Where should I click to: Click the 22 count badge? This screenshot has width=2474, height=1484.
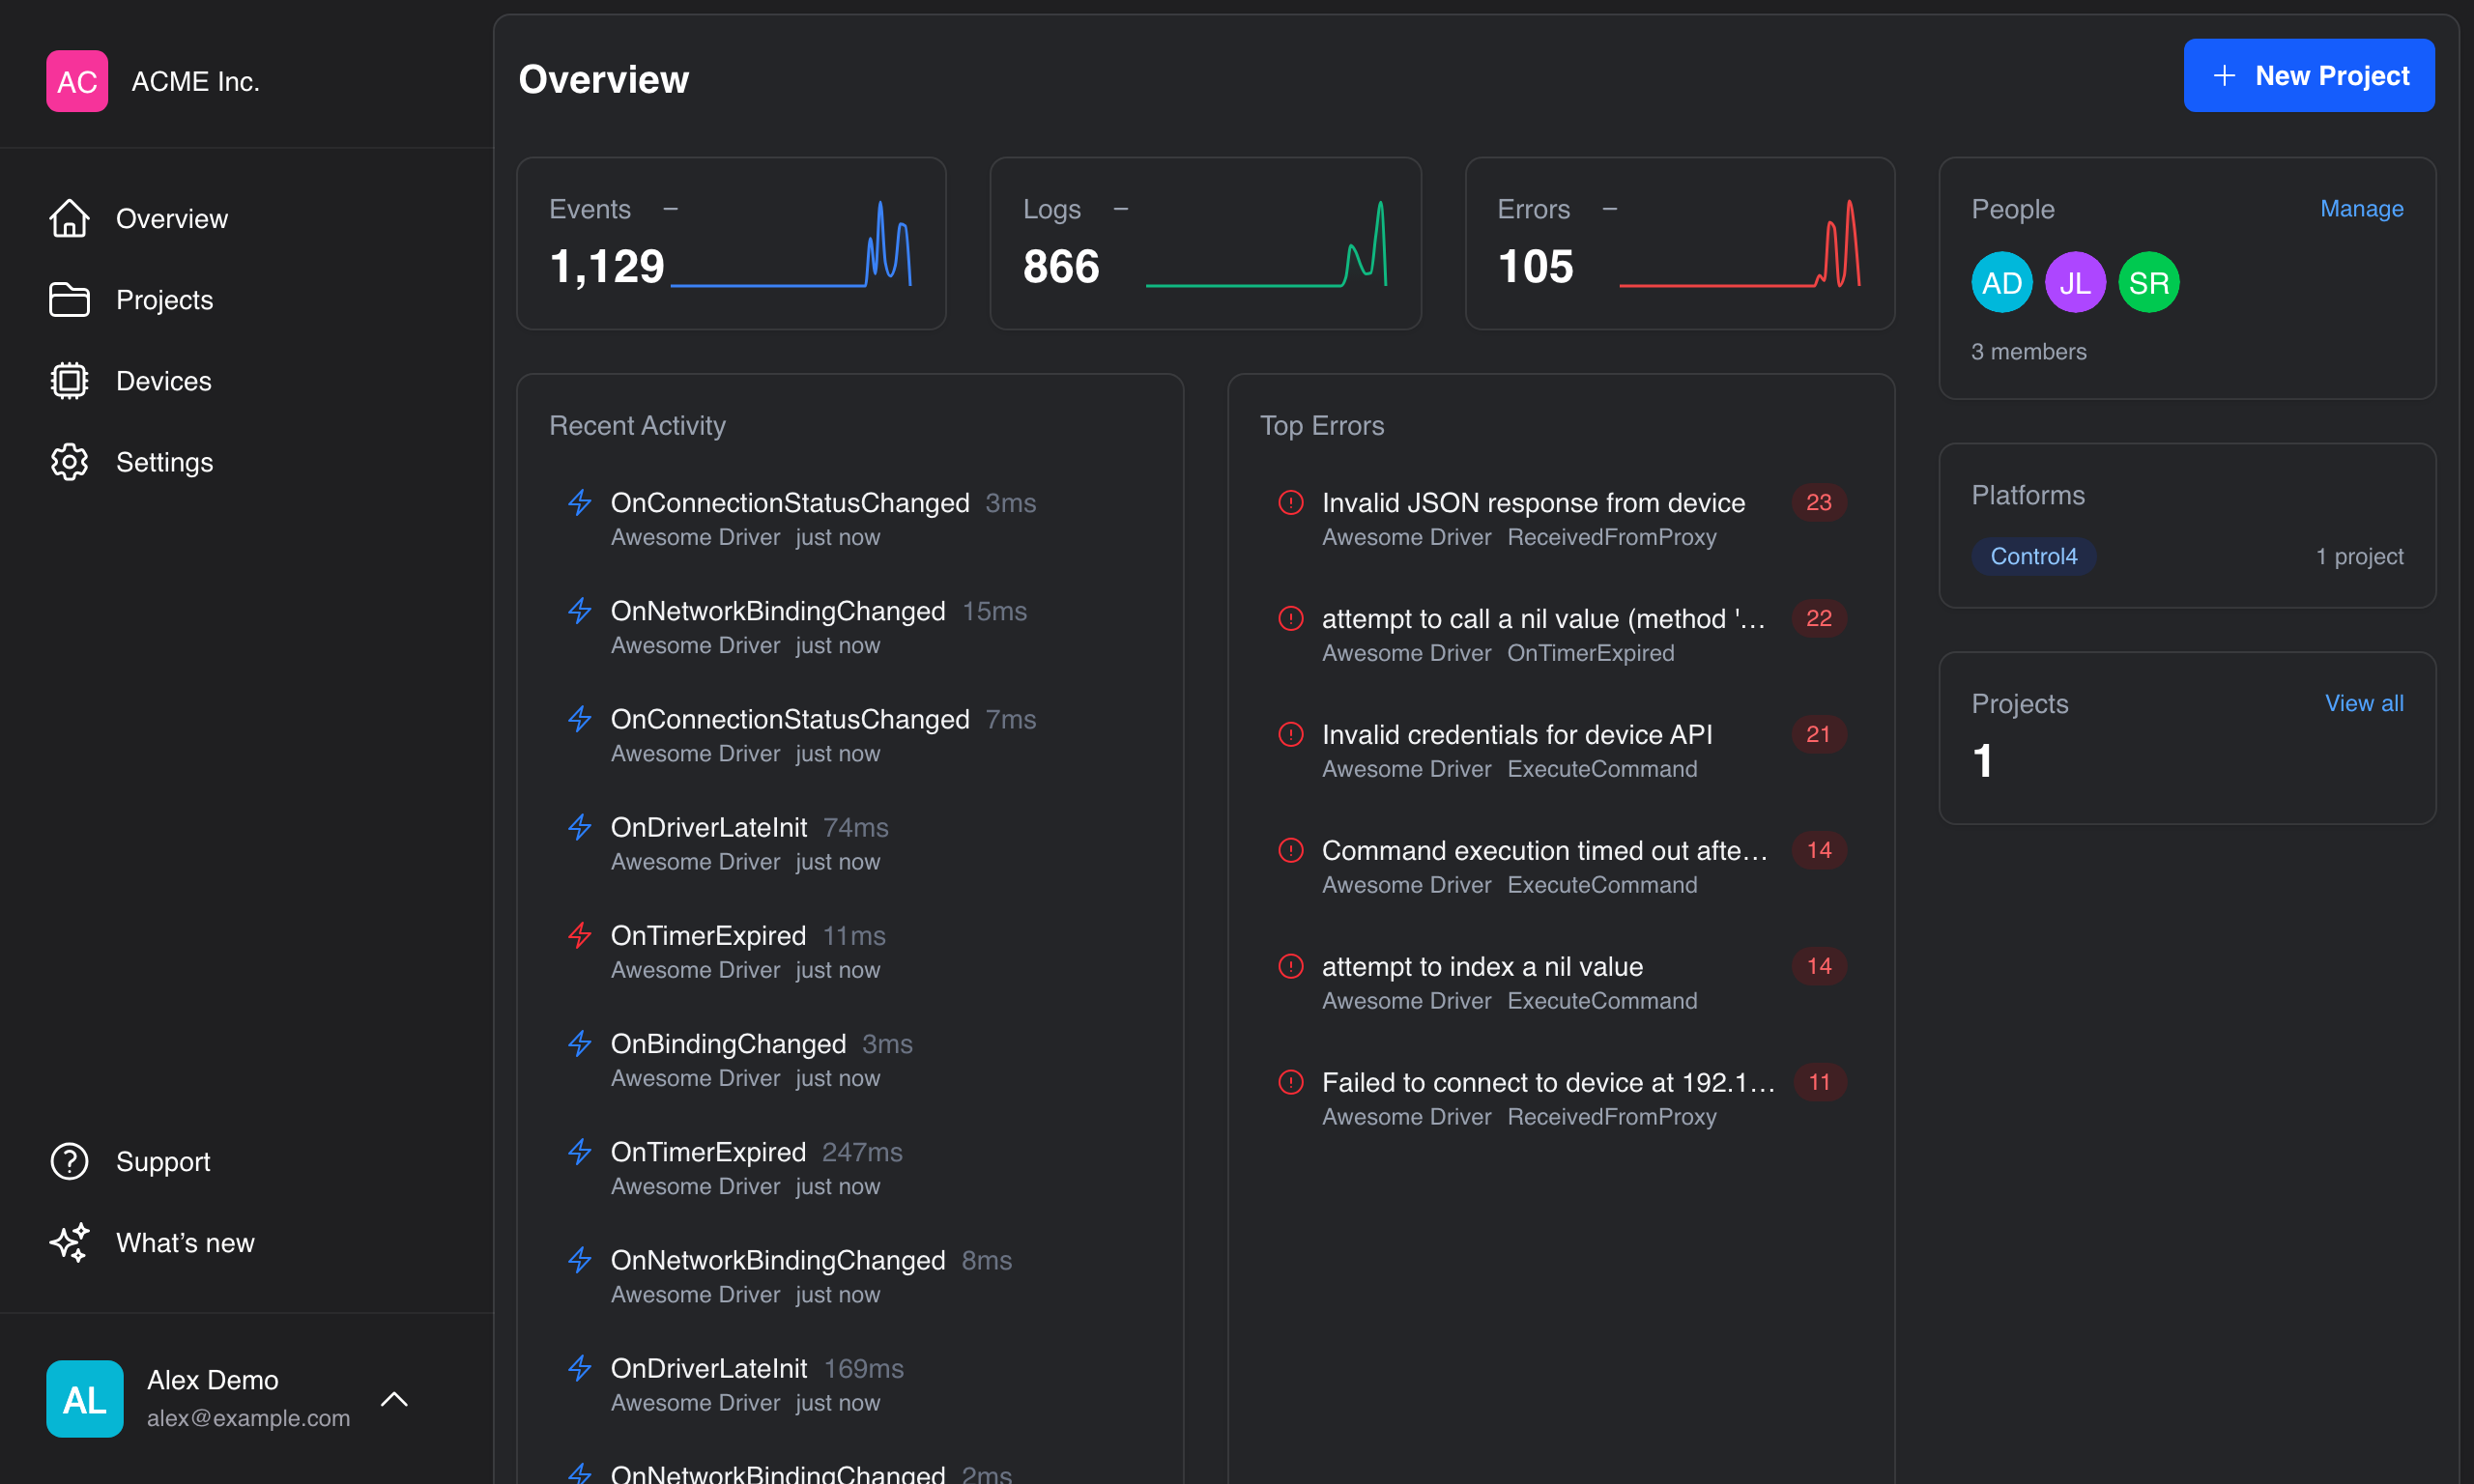point(1819,618)
